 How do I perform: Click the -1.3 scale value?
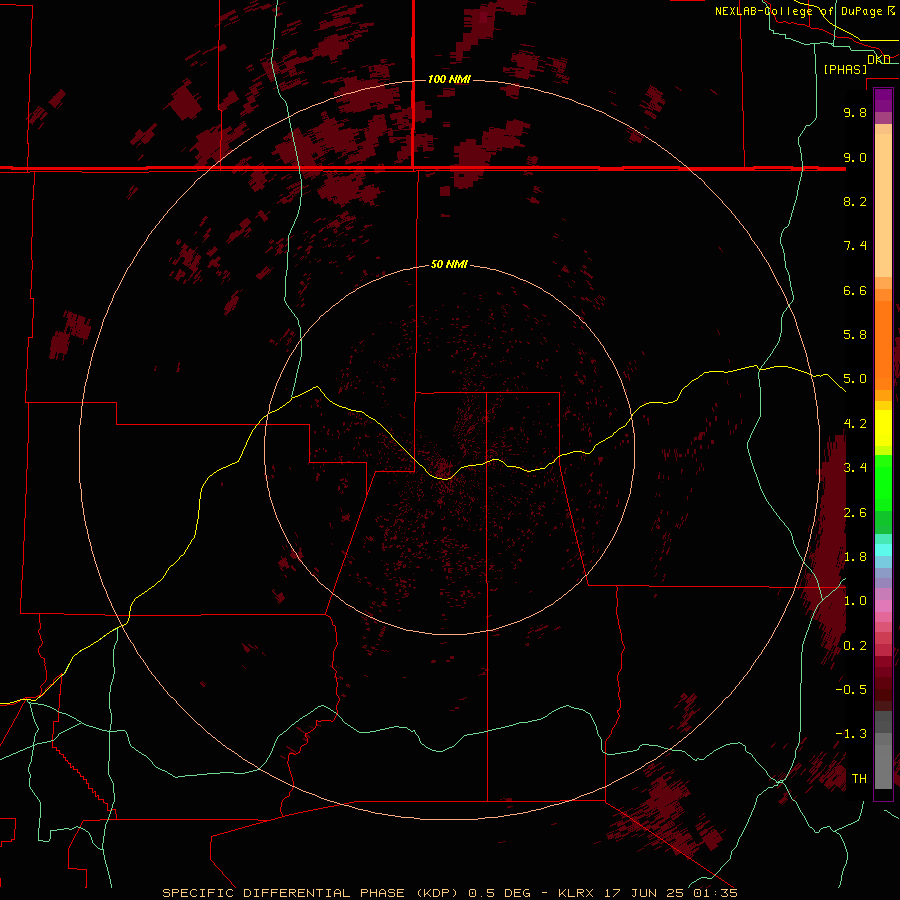point(851,734)
